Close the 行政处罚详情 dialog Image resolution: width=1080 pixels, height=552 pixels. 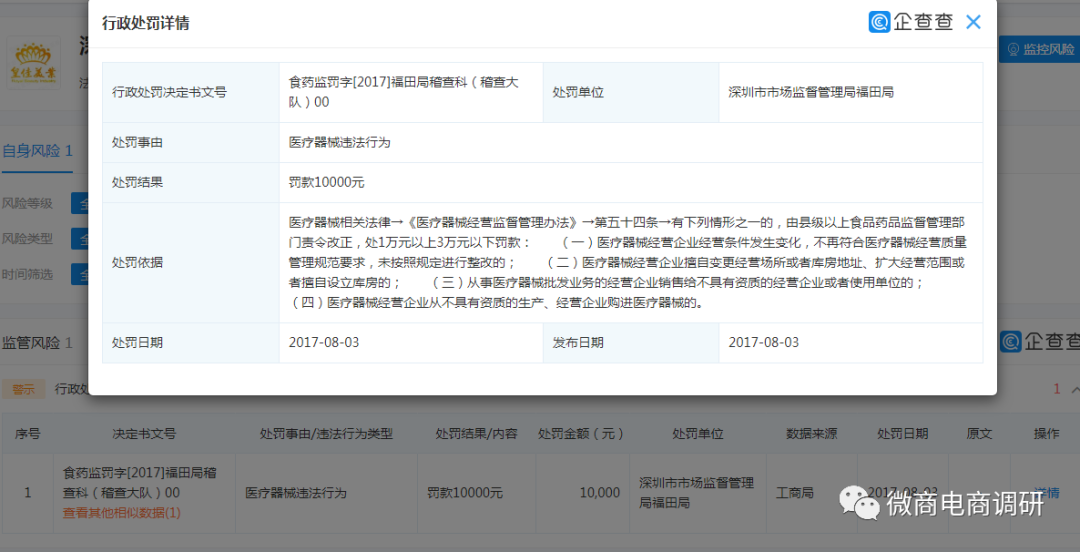click(x=973, y=22)
